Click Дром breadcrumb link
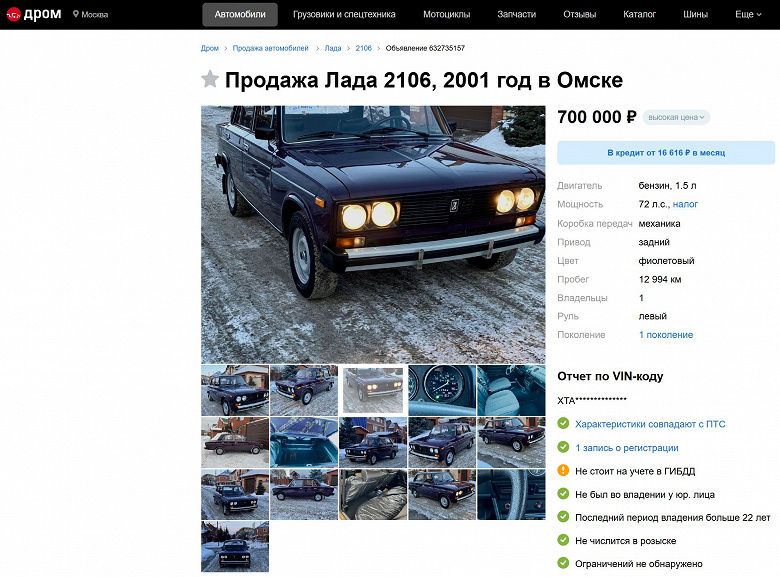Image resolution: width=780 pixels, height=577 pixels. (209, 48)
